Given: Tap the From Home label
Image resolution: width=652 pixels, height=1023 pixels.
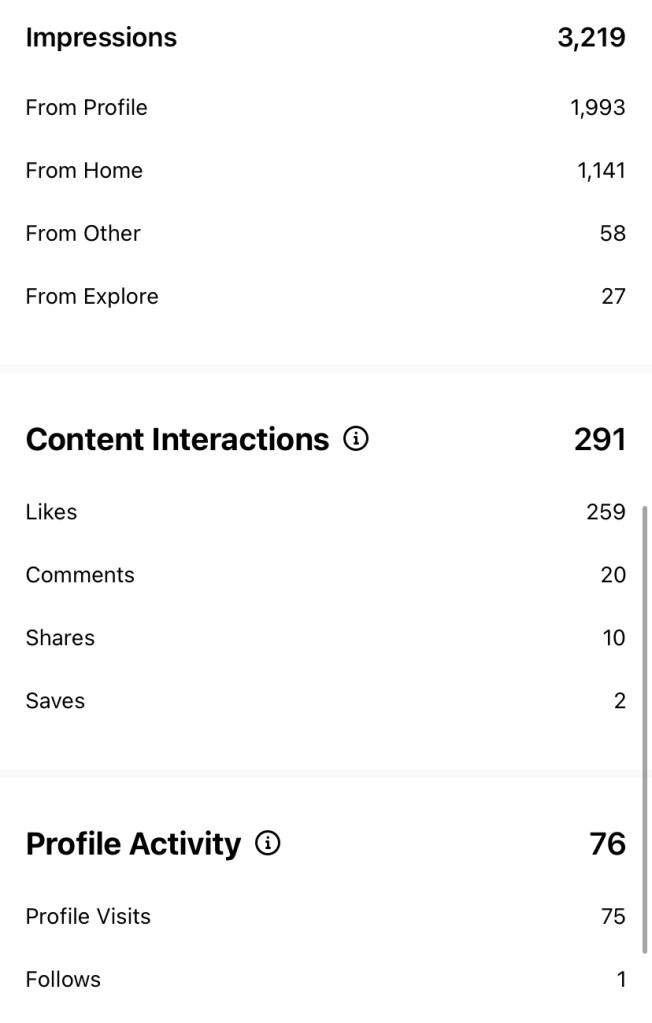Looking at the screenshot, I should 84,171.
